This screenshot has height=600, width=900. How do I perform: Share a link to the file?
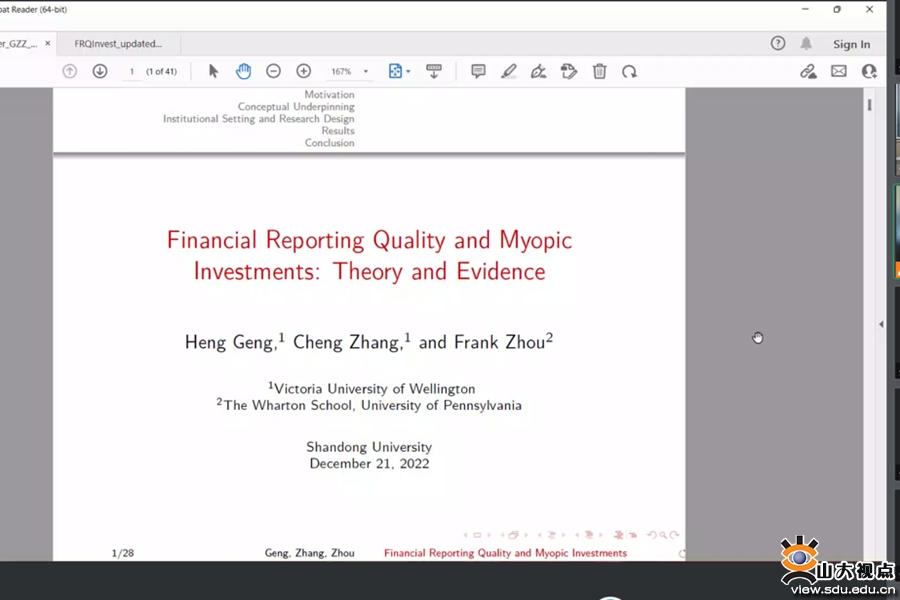(x=808, y=71)
